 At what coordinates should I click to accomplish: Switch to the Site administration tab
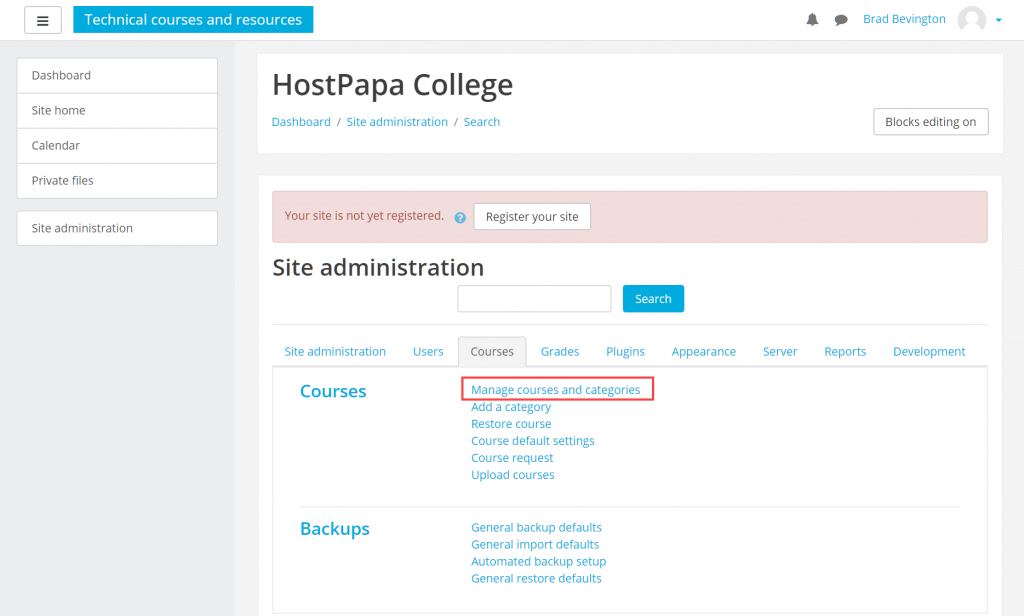pyautogui.click(x=335, y=351)
